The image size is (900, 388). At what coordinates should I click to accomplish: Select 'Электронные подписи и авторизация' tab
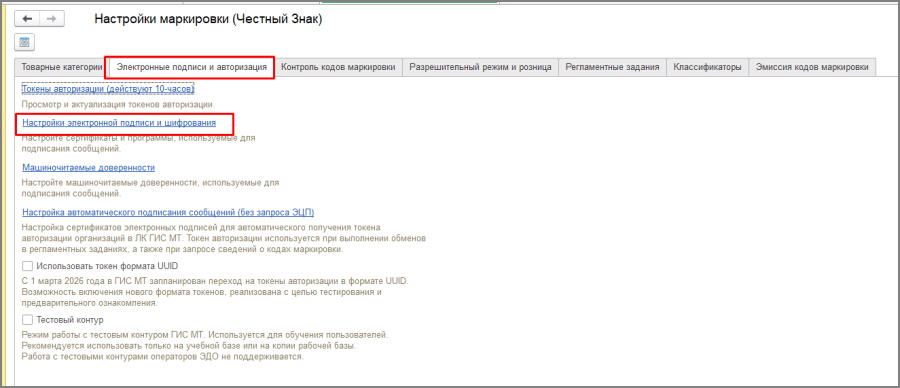192,67
